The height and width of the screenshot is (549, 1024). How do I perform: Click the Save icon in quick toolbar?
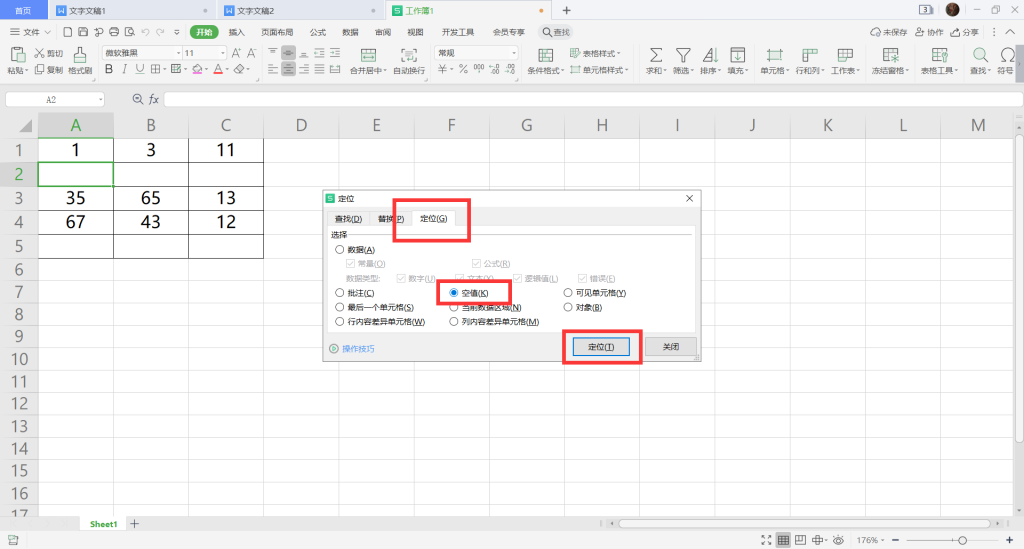point(83,32)
